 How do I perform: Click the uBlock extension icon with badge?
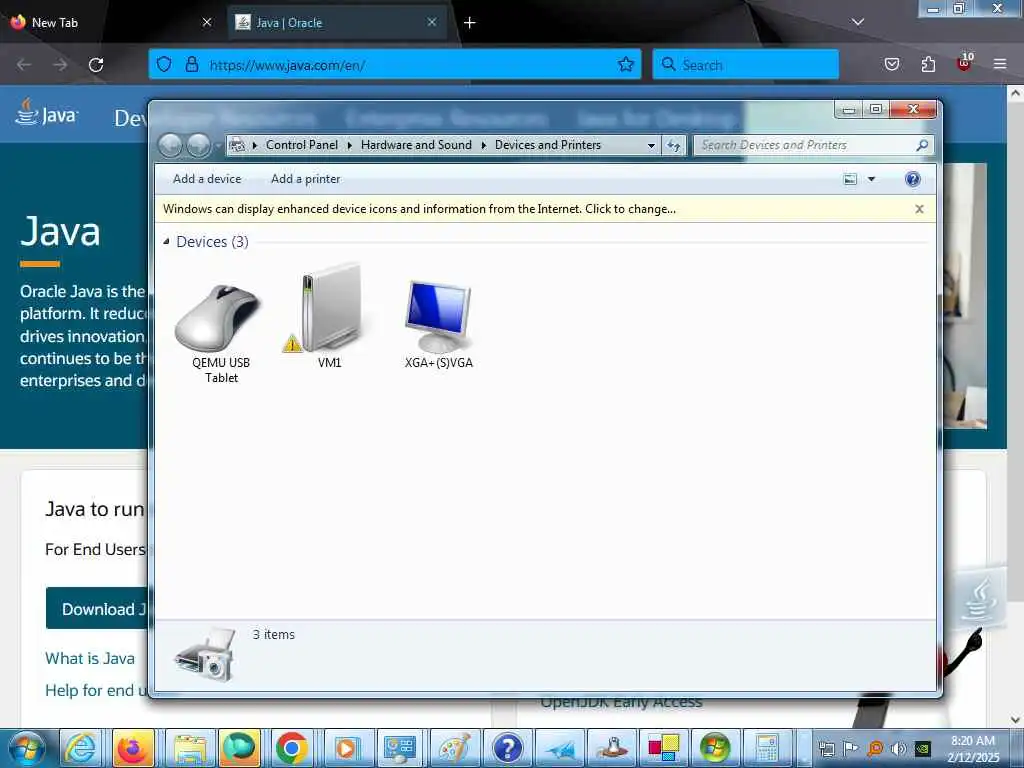click(x=964, y=63)
